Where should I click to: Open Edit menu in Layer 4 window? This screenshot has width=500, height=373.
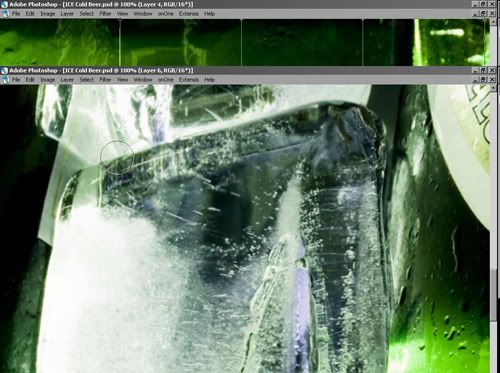30,14
